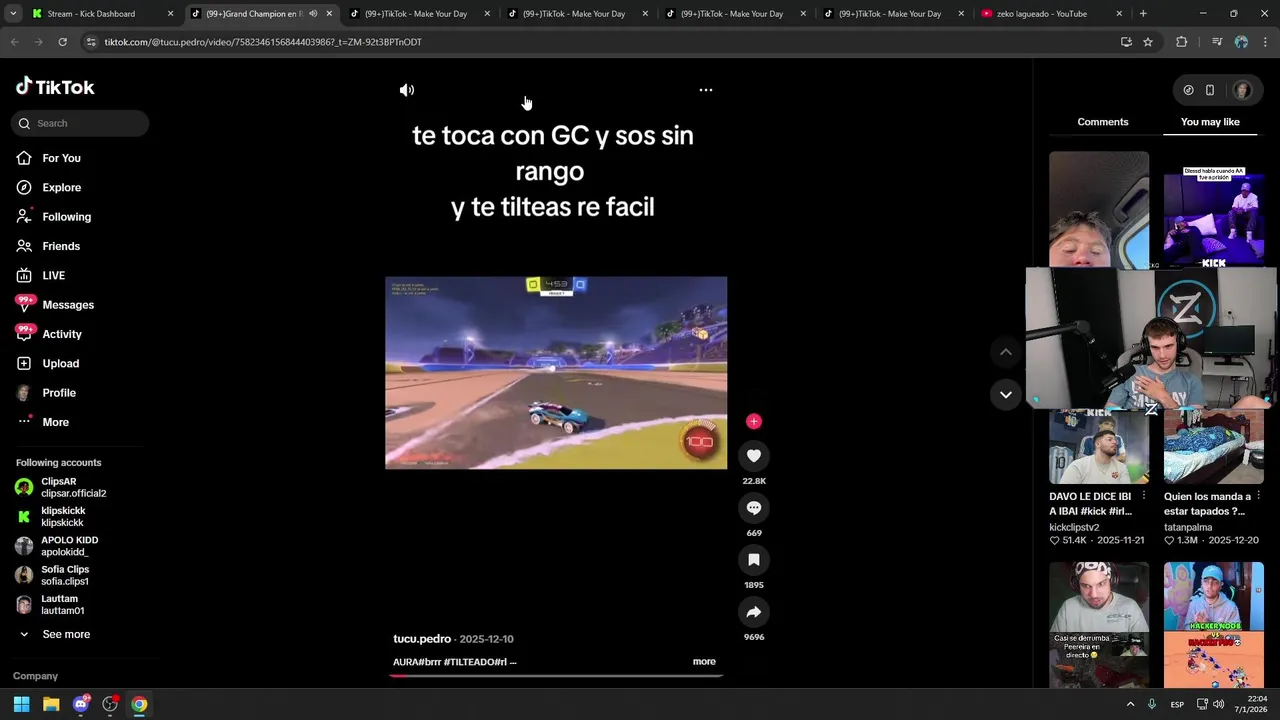Open the tatanpalma account link

click(1188, 527)
